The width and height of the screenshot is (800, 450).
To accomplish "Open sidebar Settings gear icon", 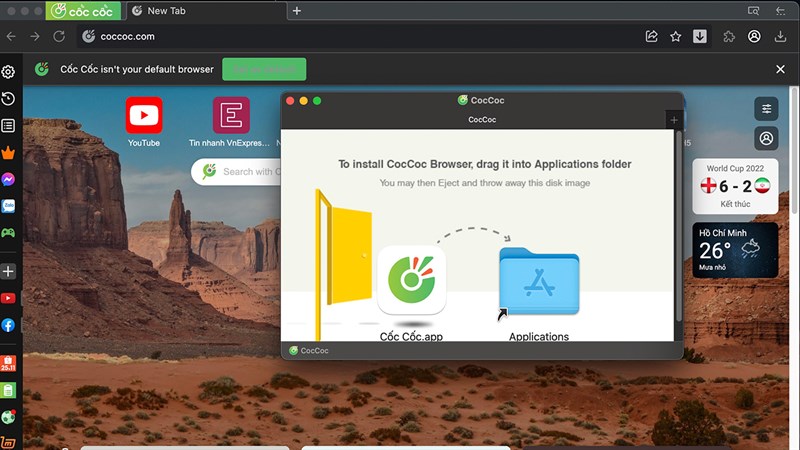I will point(8,72).
